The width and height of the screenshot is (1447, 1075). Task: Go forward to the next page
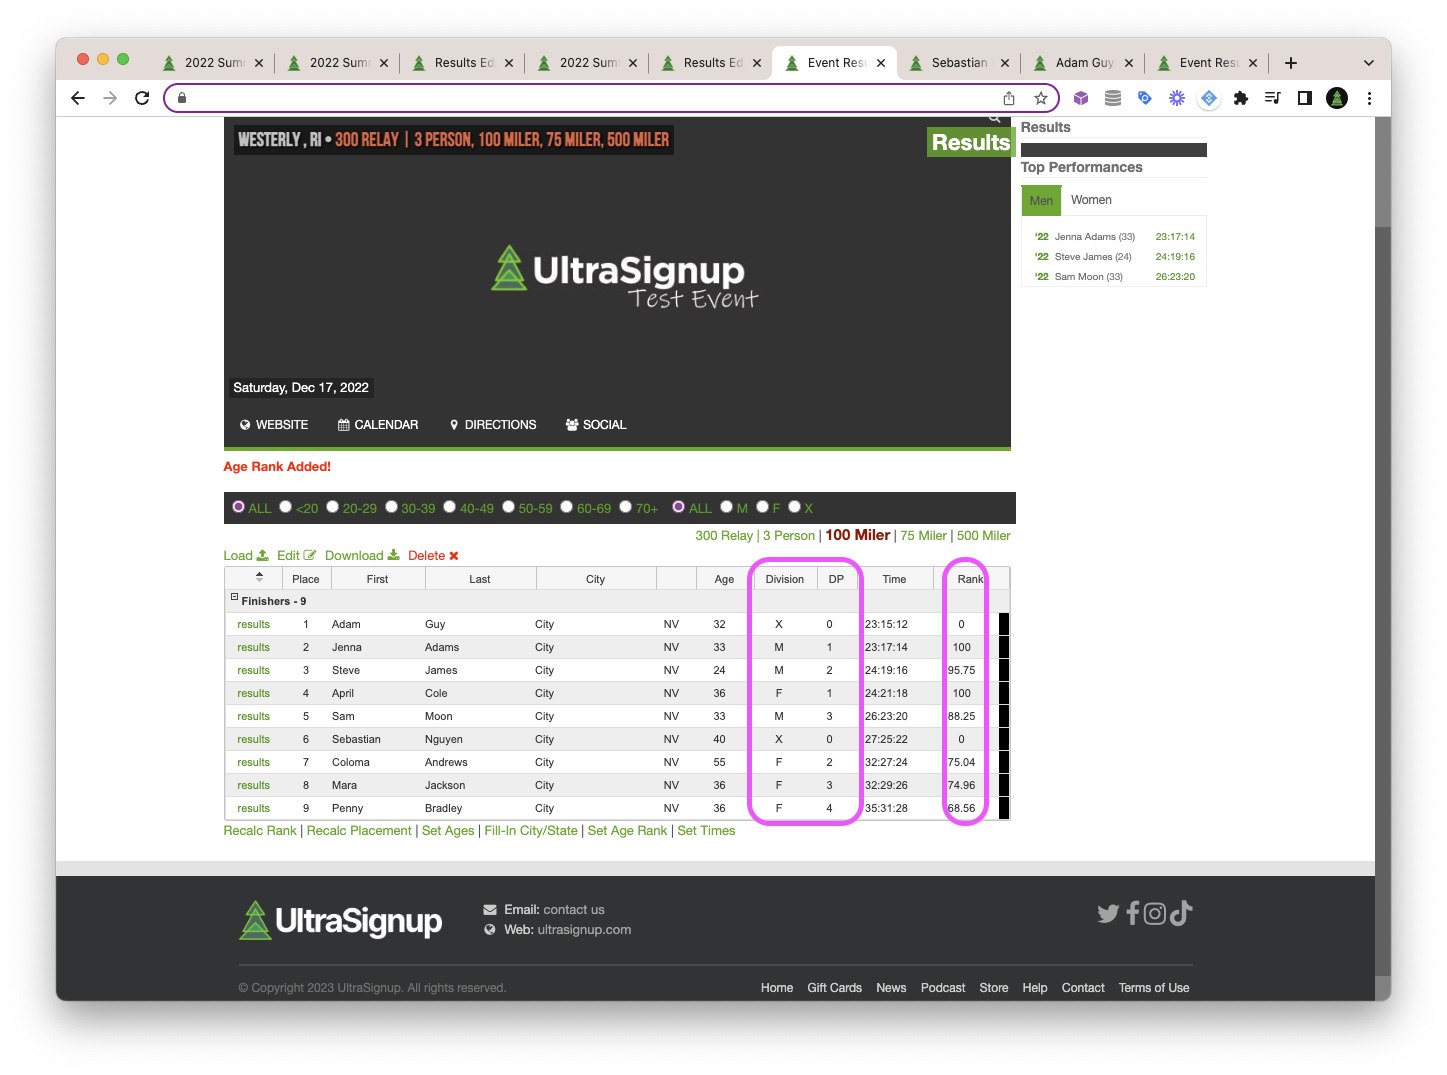pos(110,98)
